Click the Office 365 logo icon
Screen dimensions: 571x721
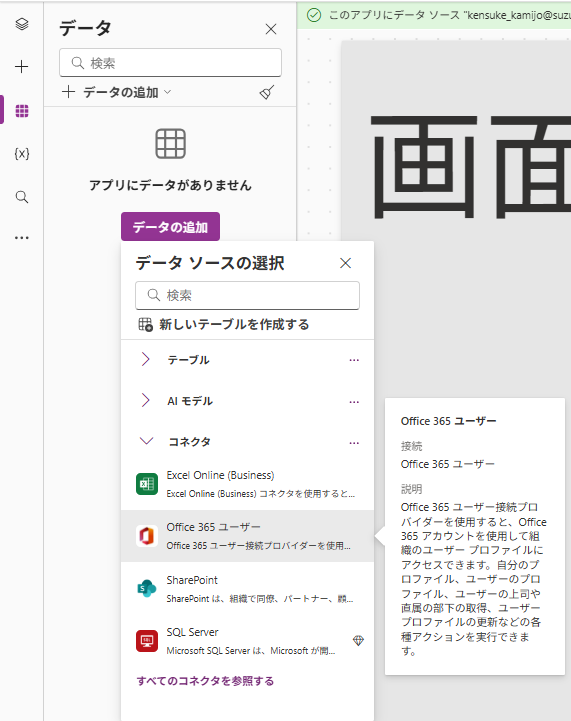[147, 536]
